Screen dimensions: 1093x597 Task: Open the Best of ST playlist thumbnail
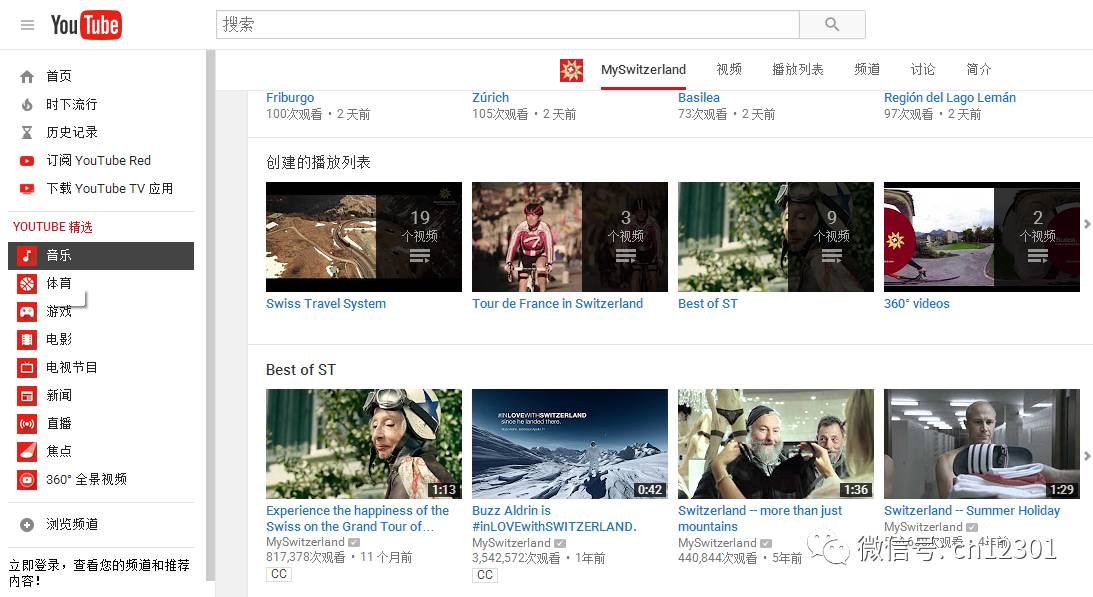tap(775, 237)
